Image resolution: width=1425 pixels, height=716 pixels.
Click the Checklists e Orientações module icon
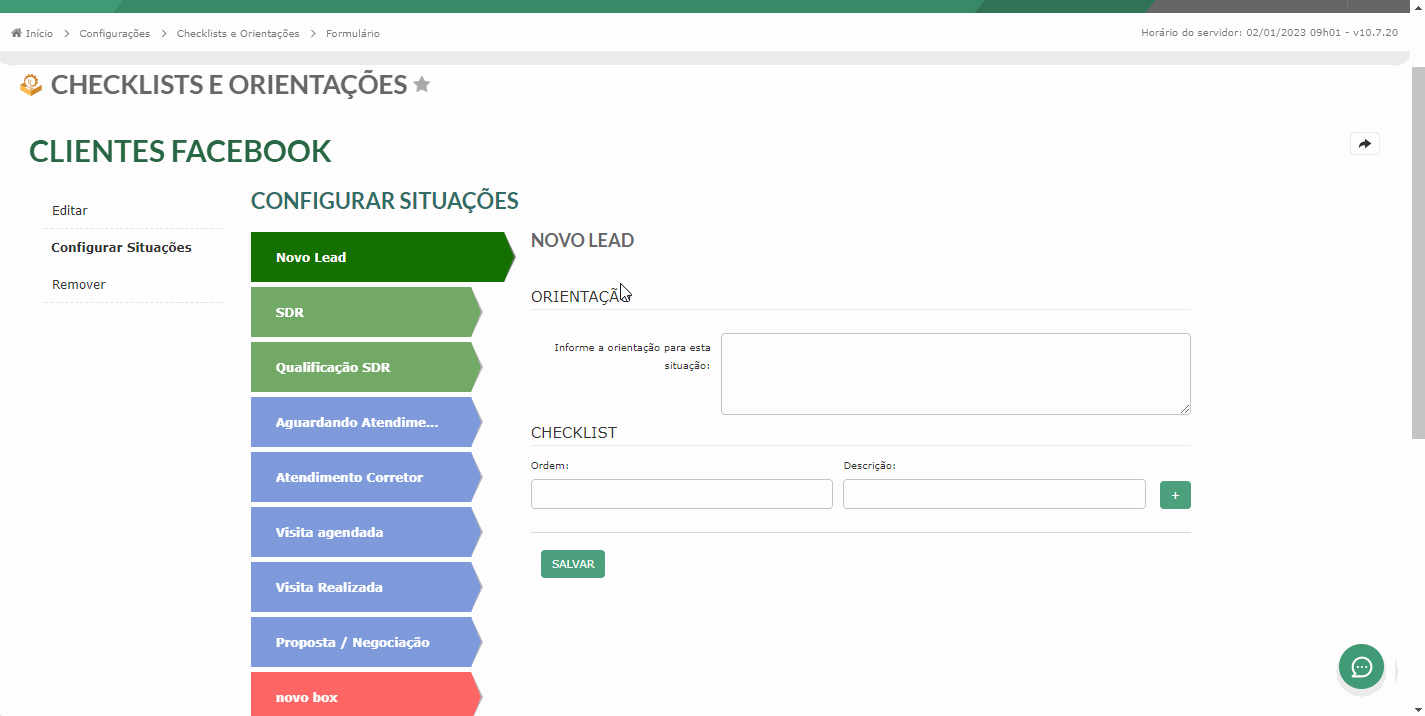[x=31, y=85]
